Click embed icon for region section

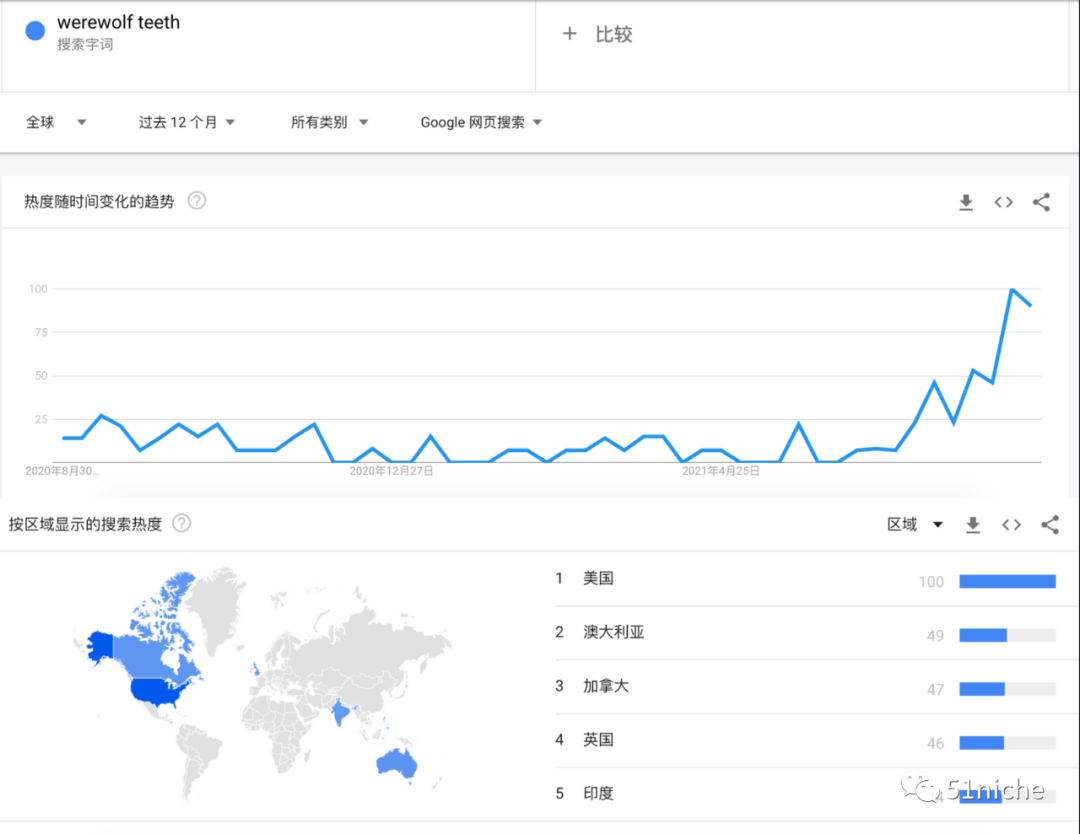click(x=1011, y=525)
